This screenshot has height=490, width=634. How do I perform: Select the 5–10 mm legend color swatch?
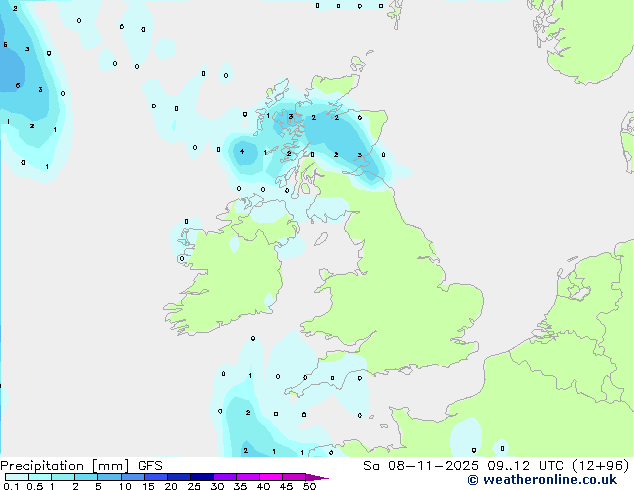point(109,477)
